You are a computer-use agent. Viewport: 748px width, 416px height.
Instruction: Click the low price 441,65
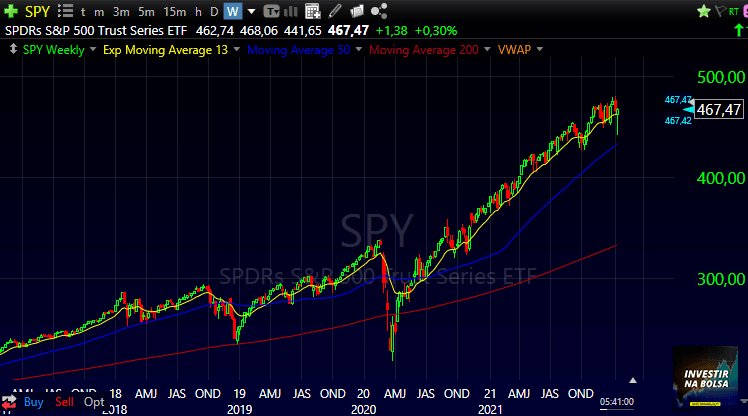303,31
